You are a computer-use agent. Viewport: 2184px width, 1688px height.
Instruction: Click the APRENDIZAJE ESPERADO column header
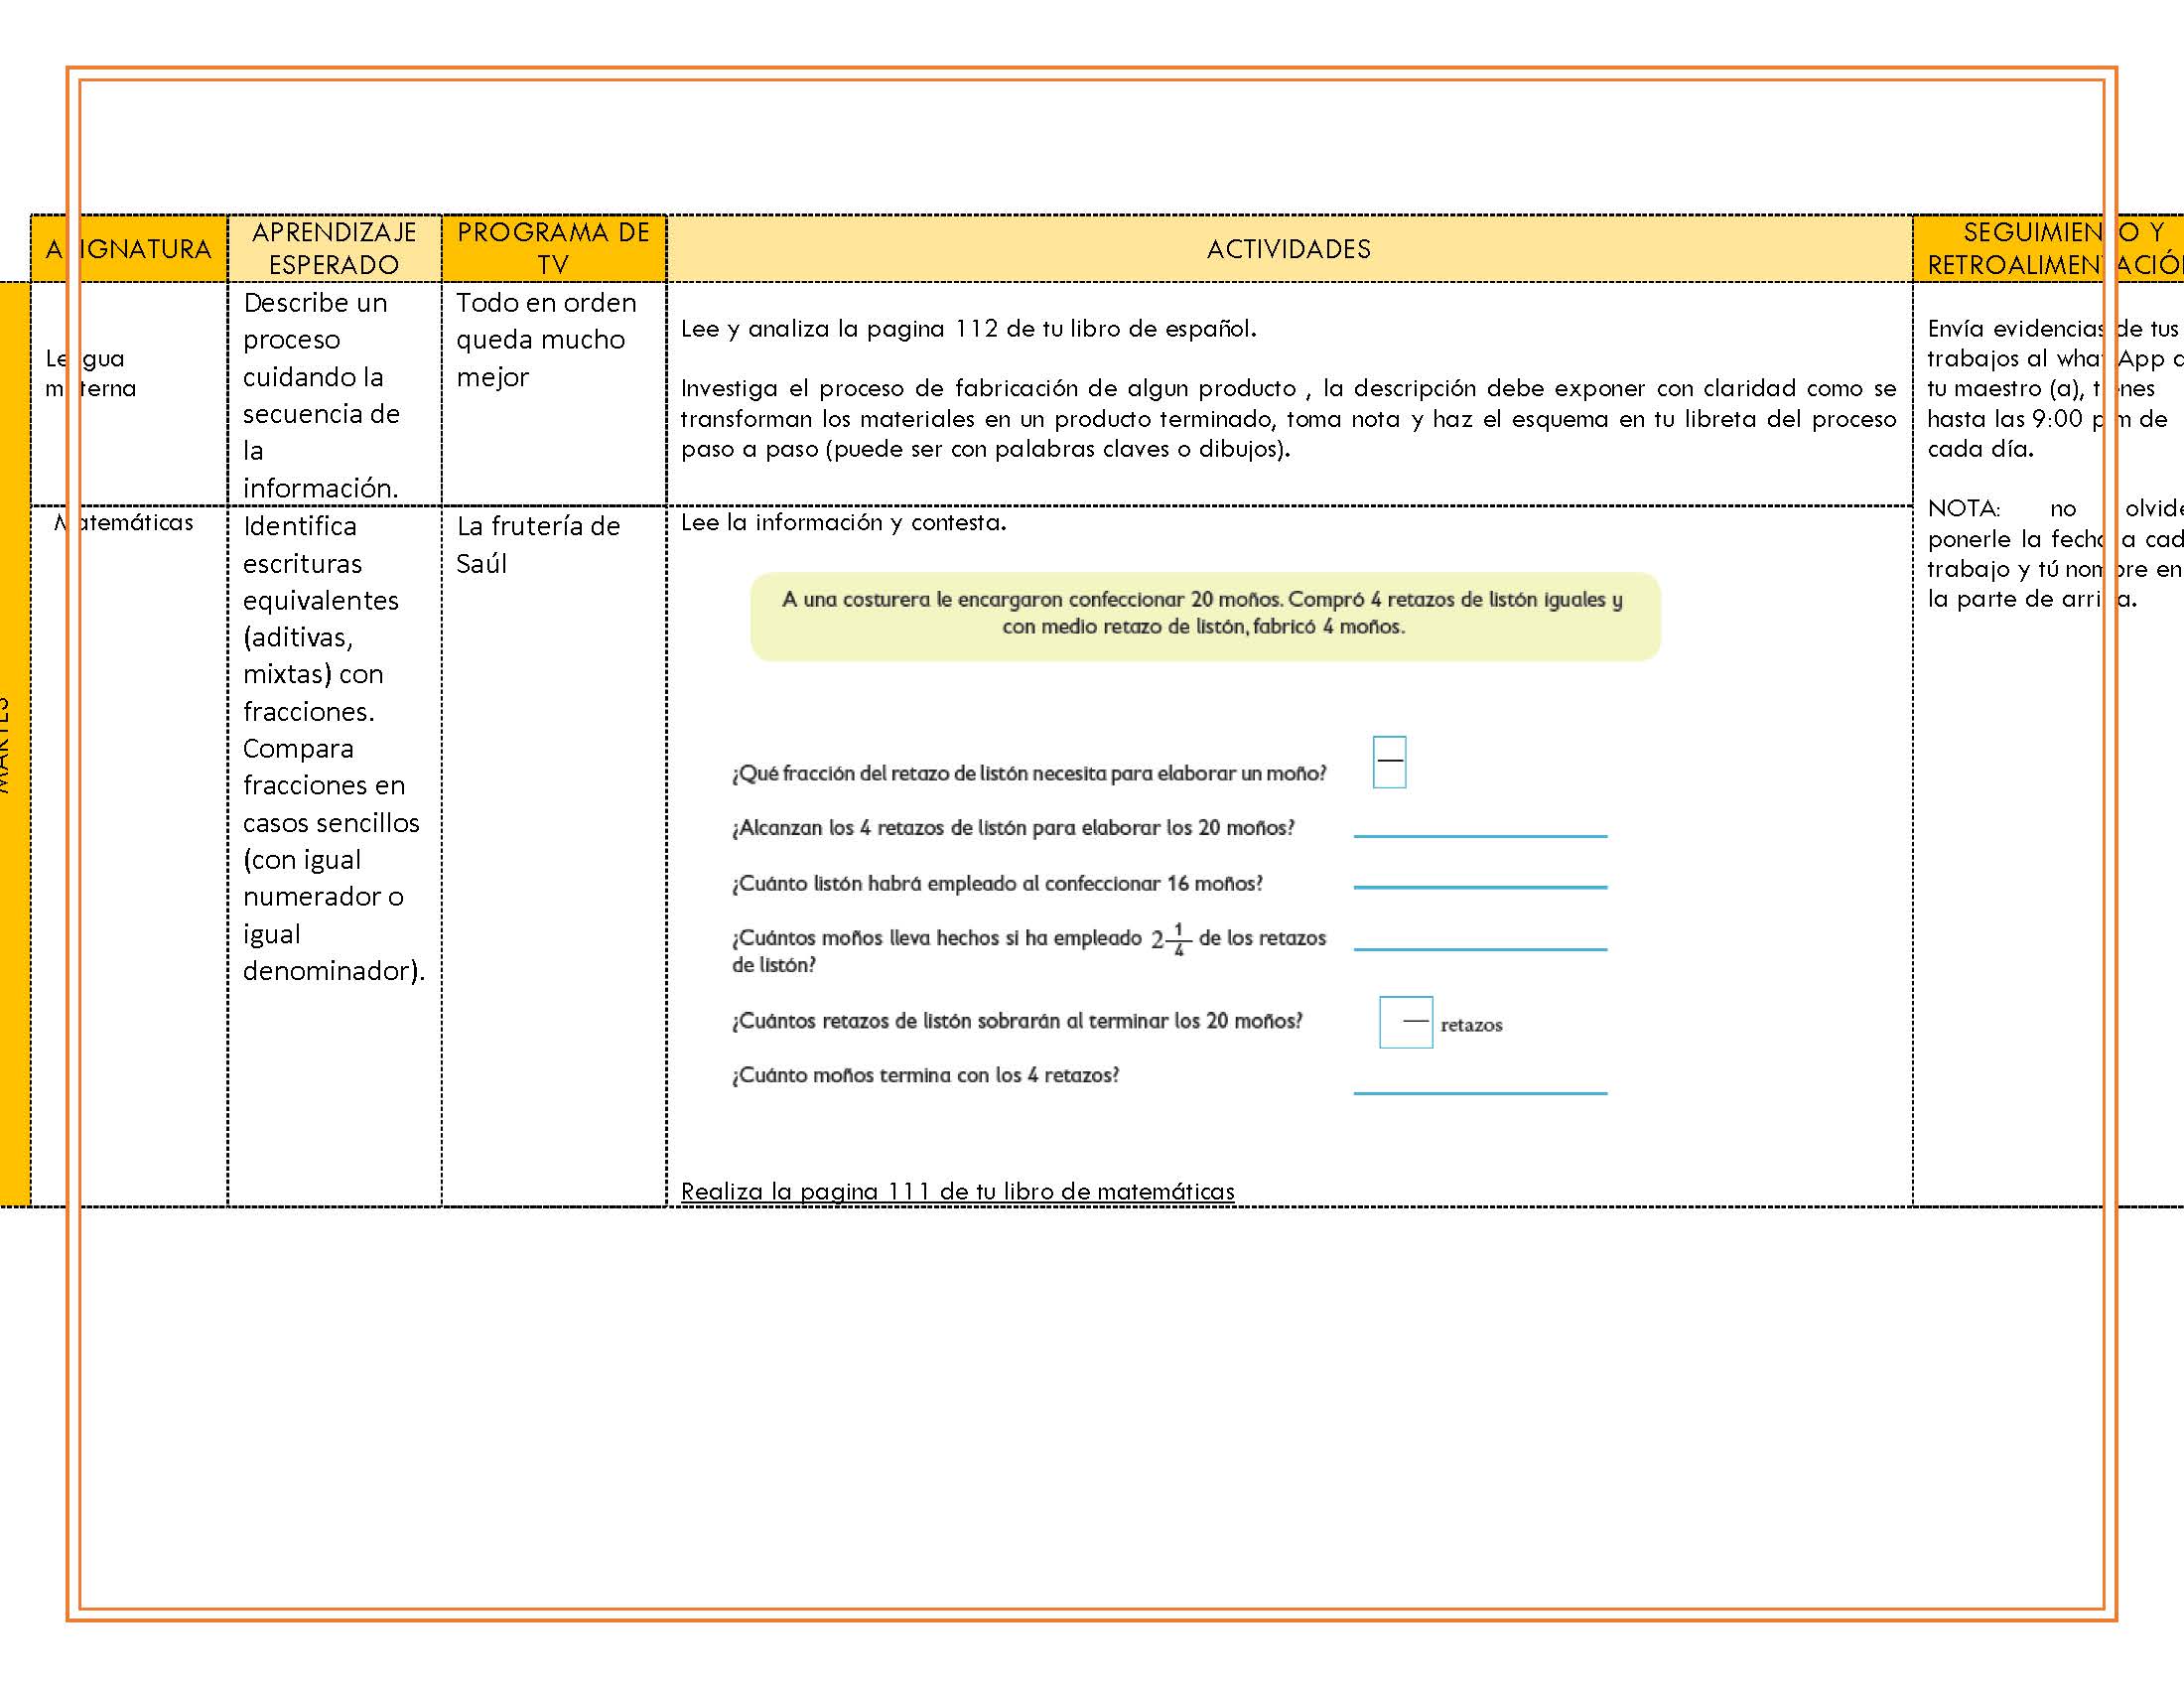(334, 248)
